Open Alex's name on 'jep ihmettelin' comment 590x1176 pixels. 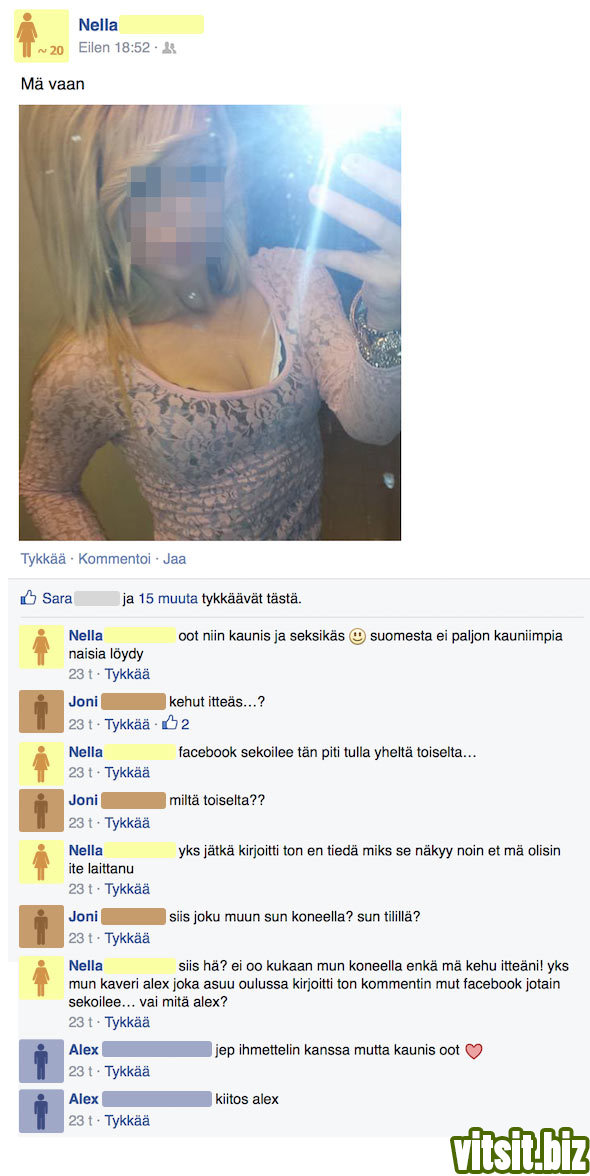[83, 1050]
